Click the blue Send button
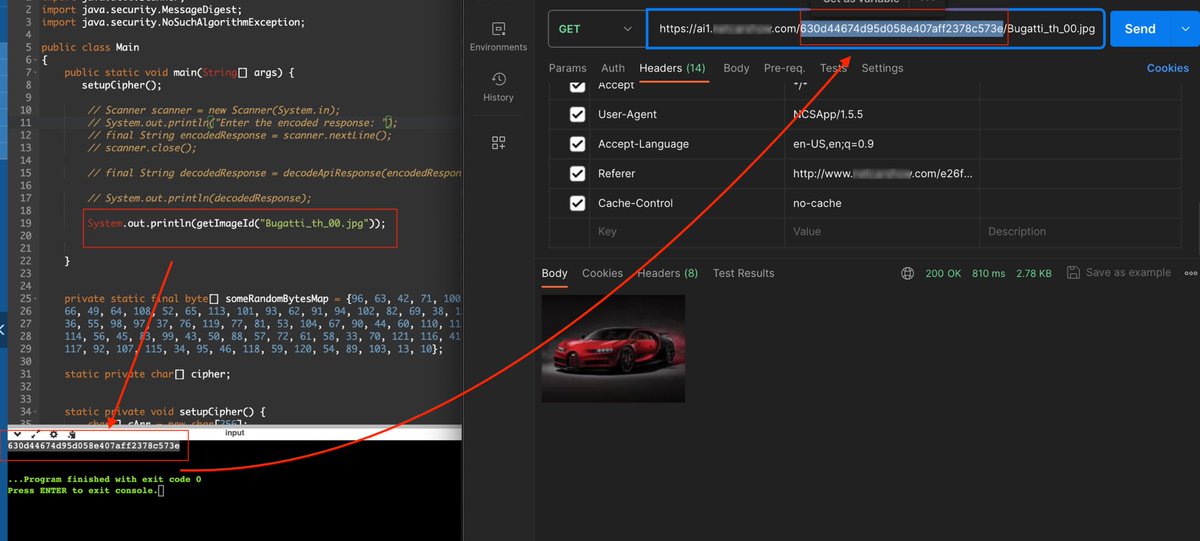 click(x=1140, y=29)
